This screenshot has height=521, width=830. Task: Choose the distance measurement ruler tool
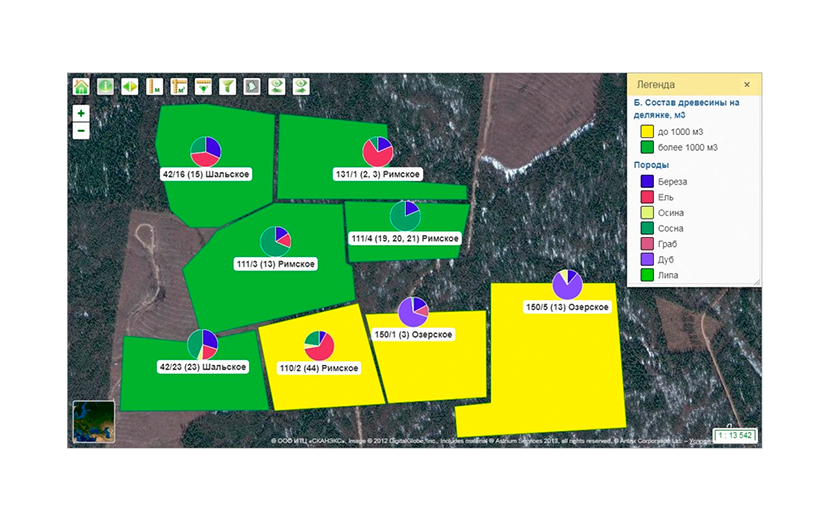click(x=155, y=86)
